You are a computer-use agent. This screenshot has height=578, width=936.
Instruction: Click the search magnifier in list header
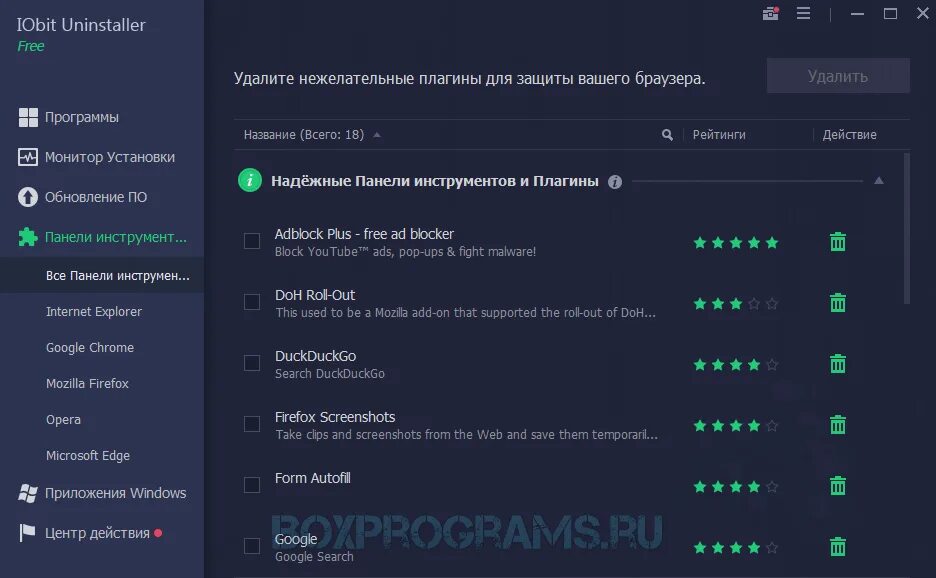point(667,135)
